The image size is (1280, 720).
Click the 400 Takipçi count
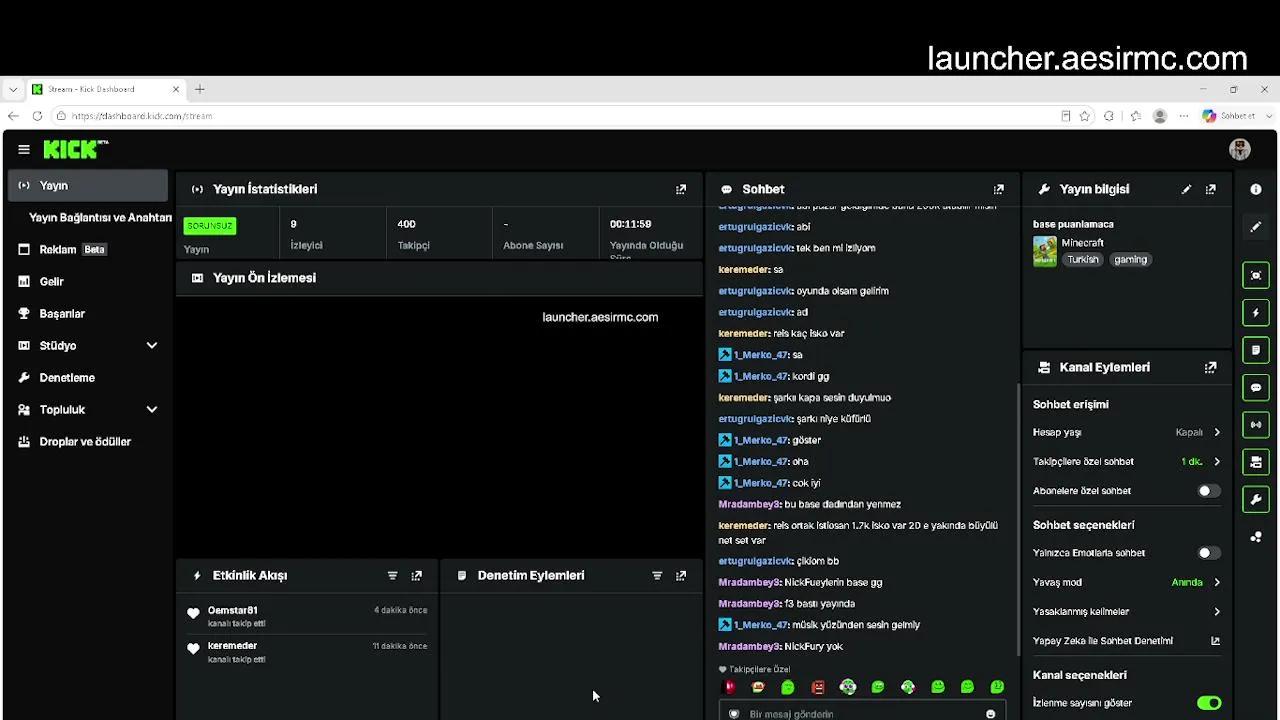[x=406, y=224]
